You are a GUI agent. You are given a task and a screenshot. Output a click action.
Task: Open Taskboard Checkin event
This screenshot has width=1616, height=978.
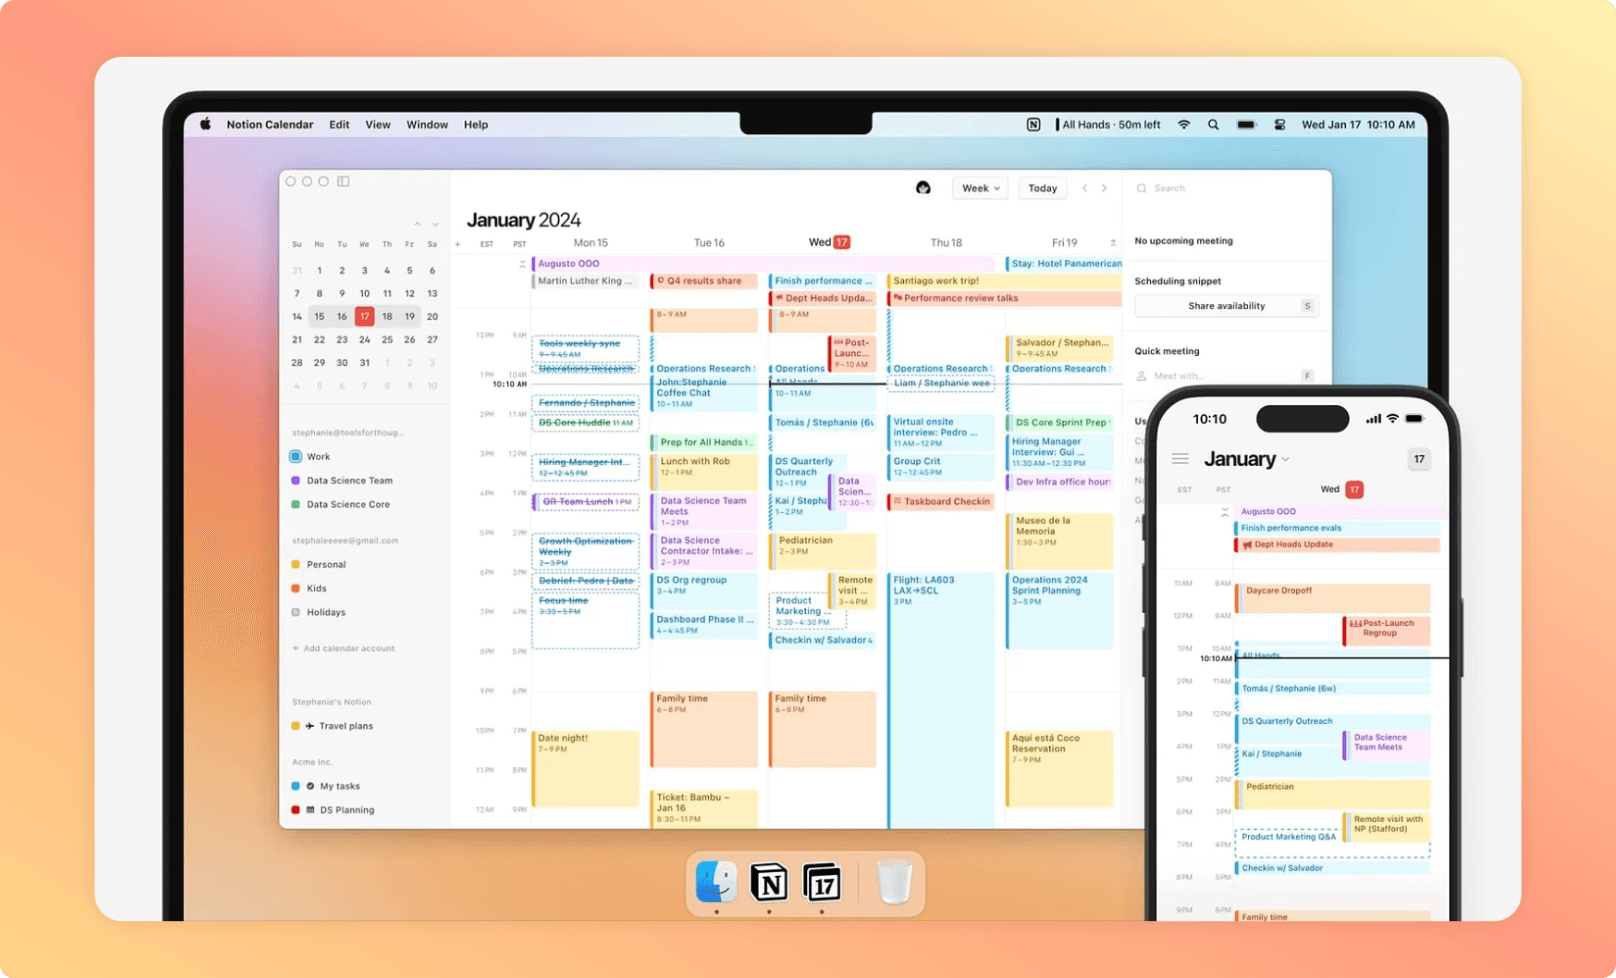point(941,502)
